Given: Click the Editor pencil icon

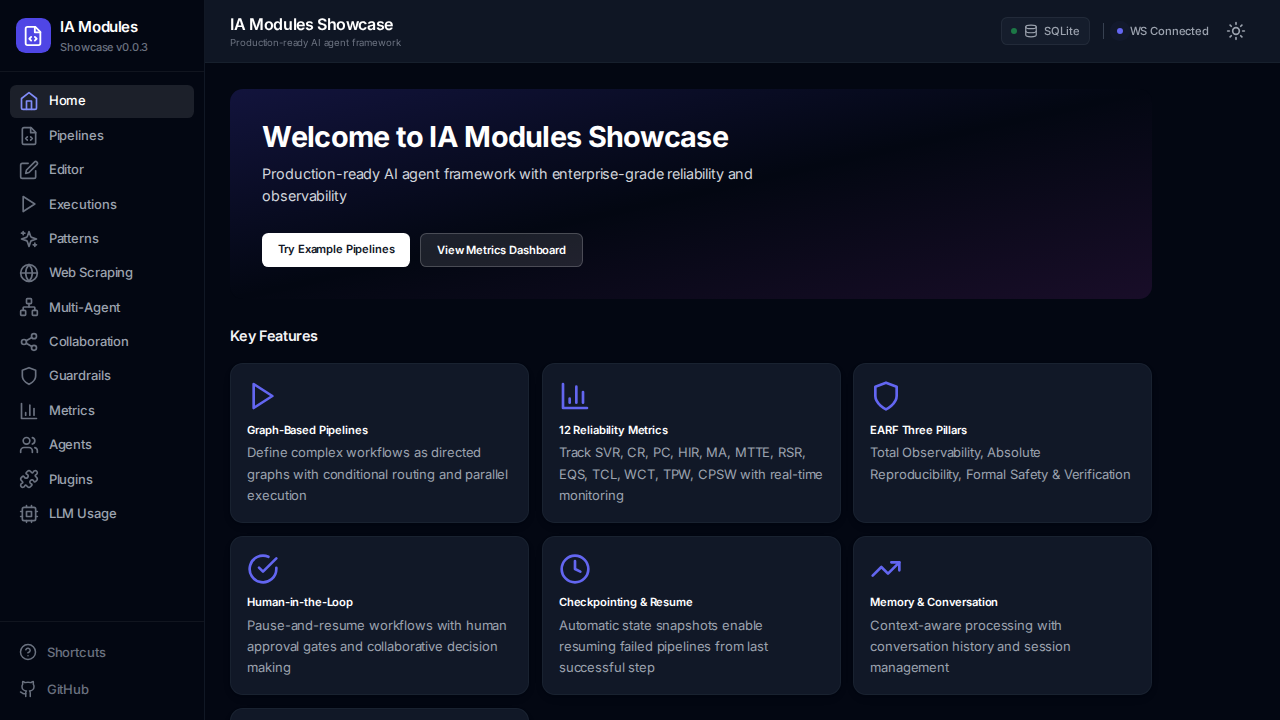Looking at the screenshot, I should 29,170.
